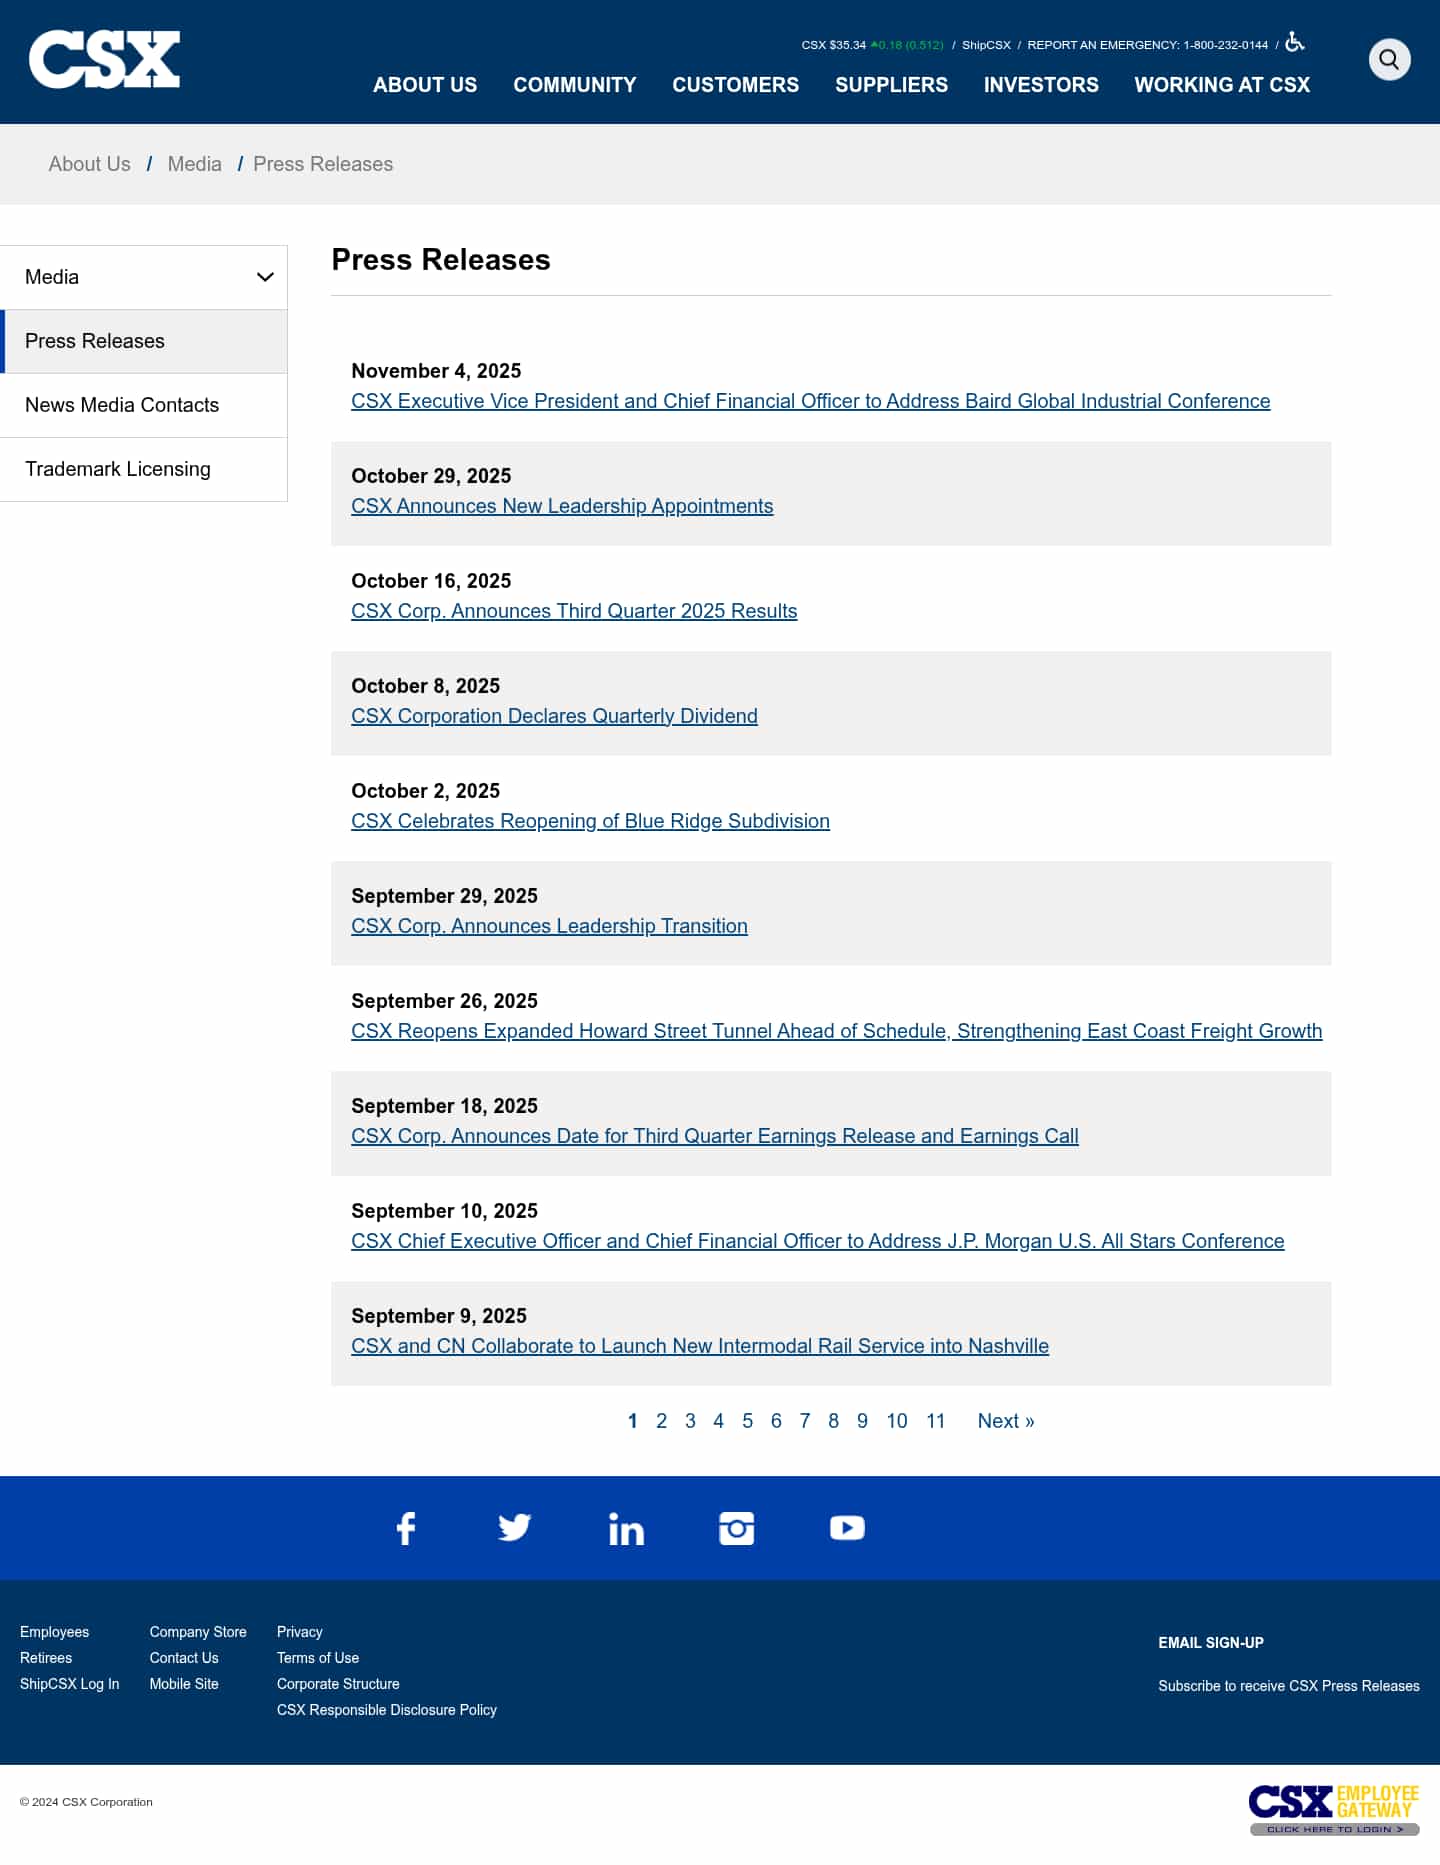Click Privacy footer link
Viewport: 1440px width, 1865px height.
(x=300, y=1632)
